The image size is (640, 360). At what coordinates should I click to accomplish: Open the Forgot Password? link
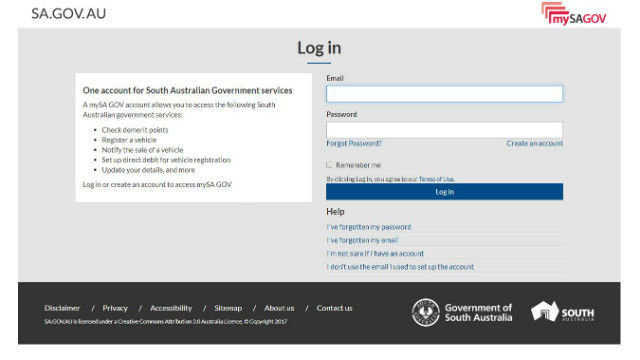354,143
